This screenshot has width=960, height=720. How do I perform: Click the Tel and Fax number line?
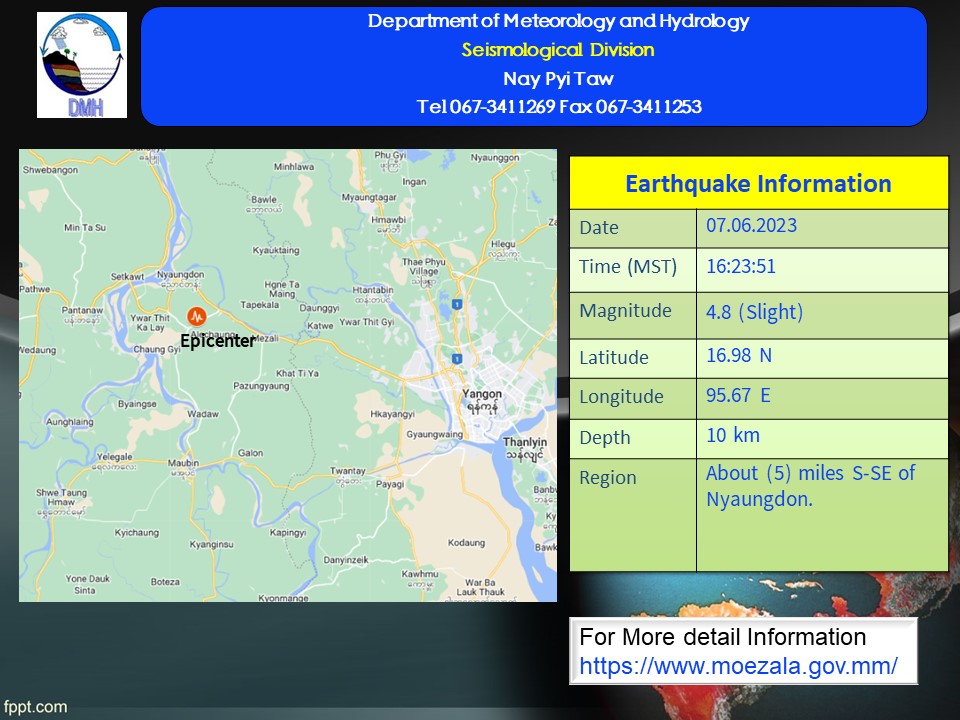559,107
